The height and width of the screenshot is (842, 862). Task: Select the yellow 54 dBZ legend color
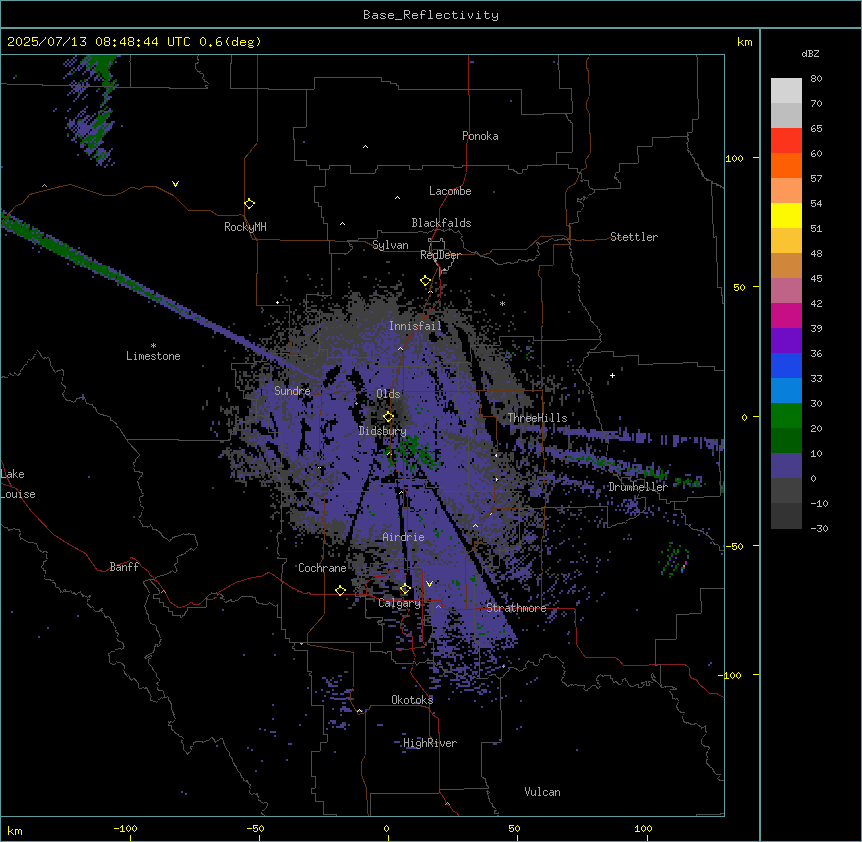[x=786, y=215]
